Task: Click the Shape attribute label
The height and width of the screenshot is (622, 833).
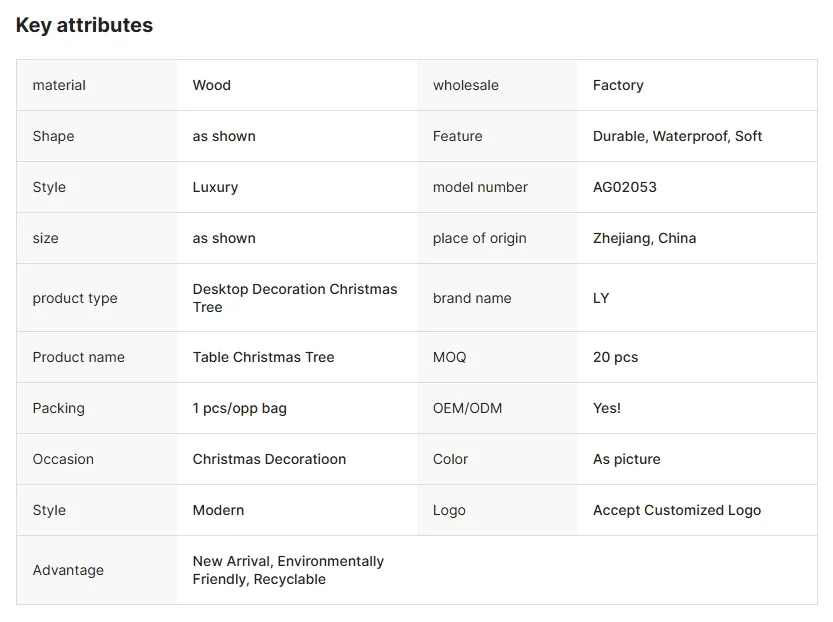Action: (53, 136)
